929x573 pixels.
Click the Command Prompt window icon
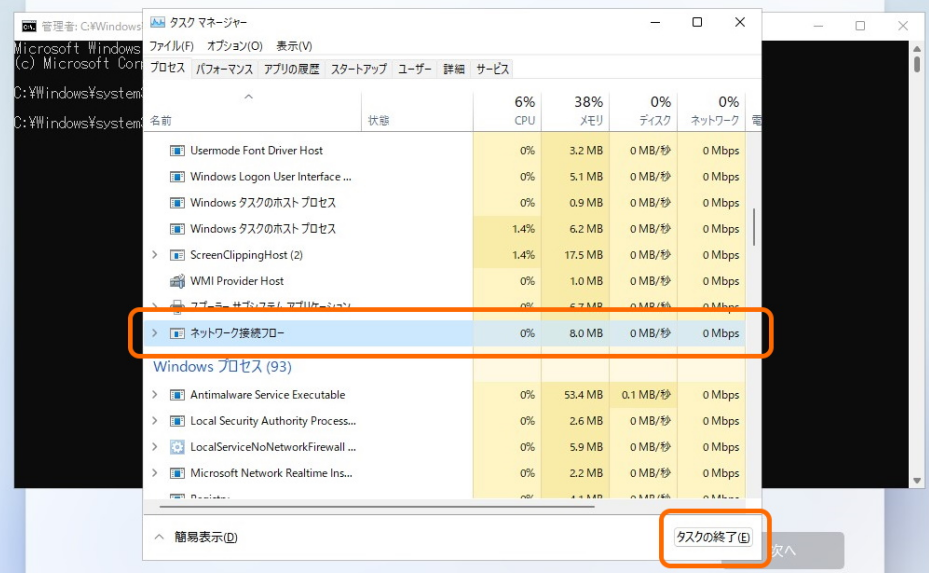click(x=28, y=26)
